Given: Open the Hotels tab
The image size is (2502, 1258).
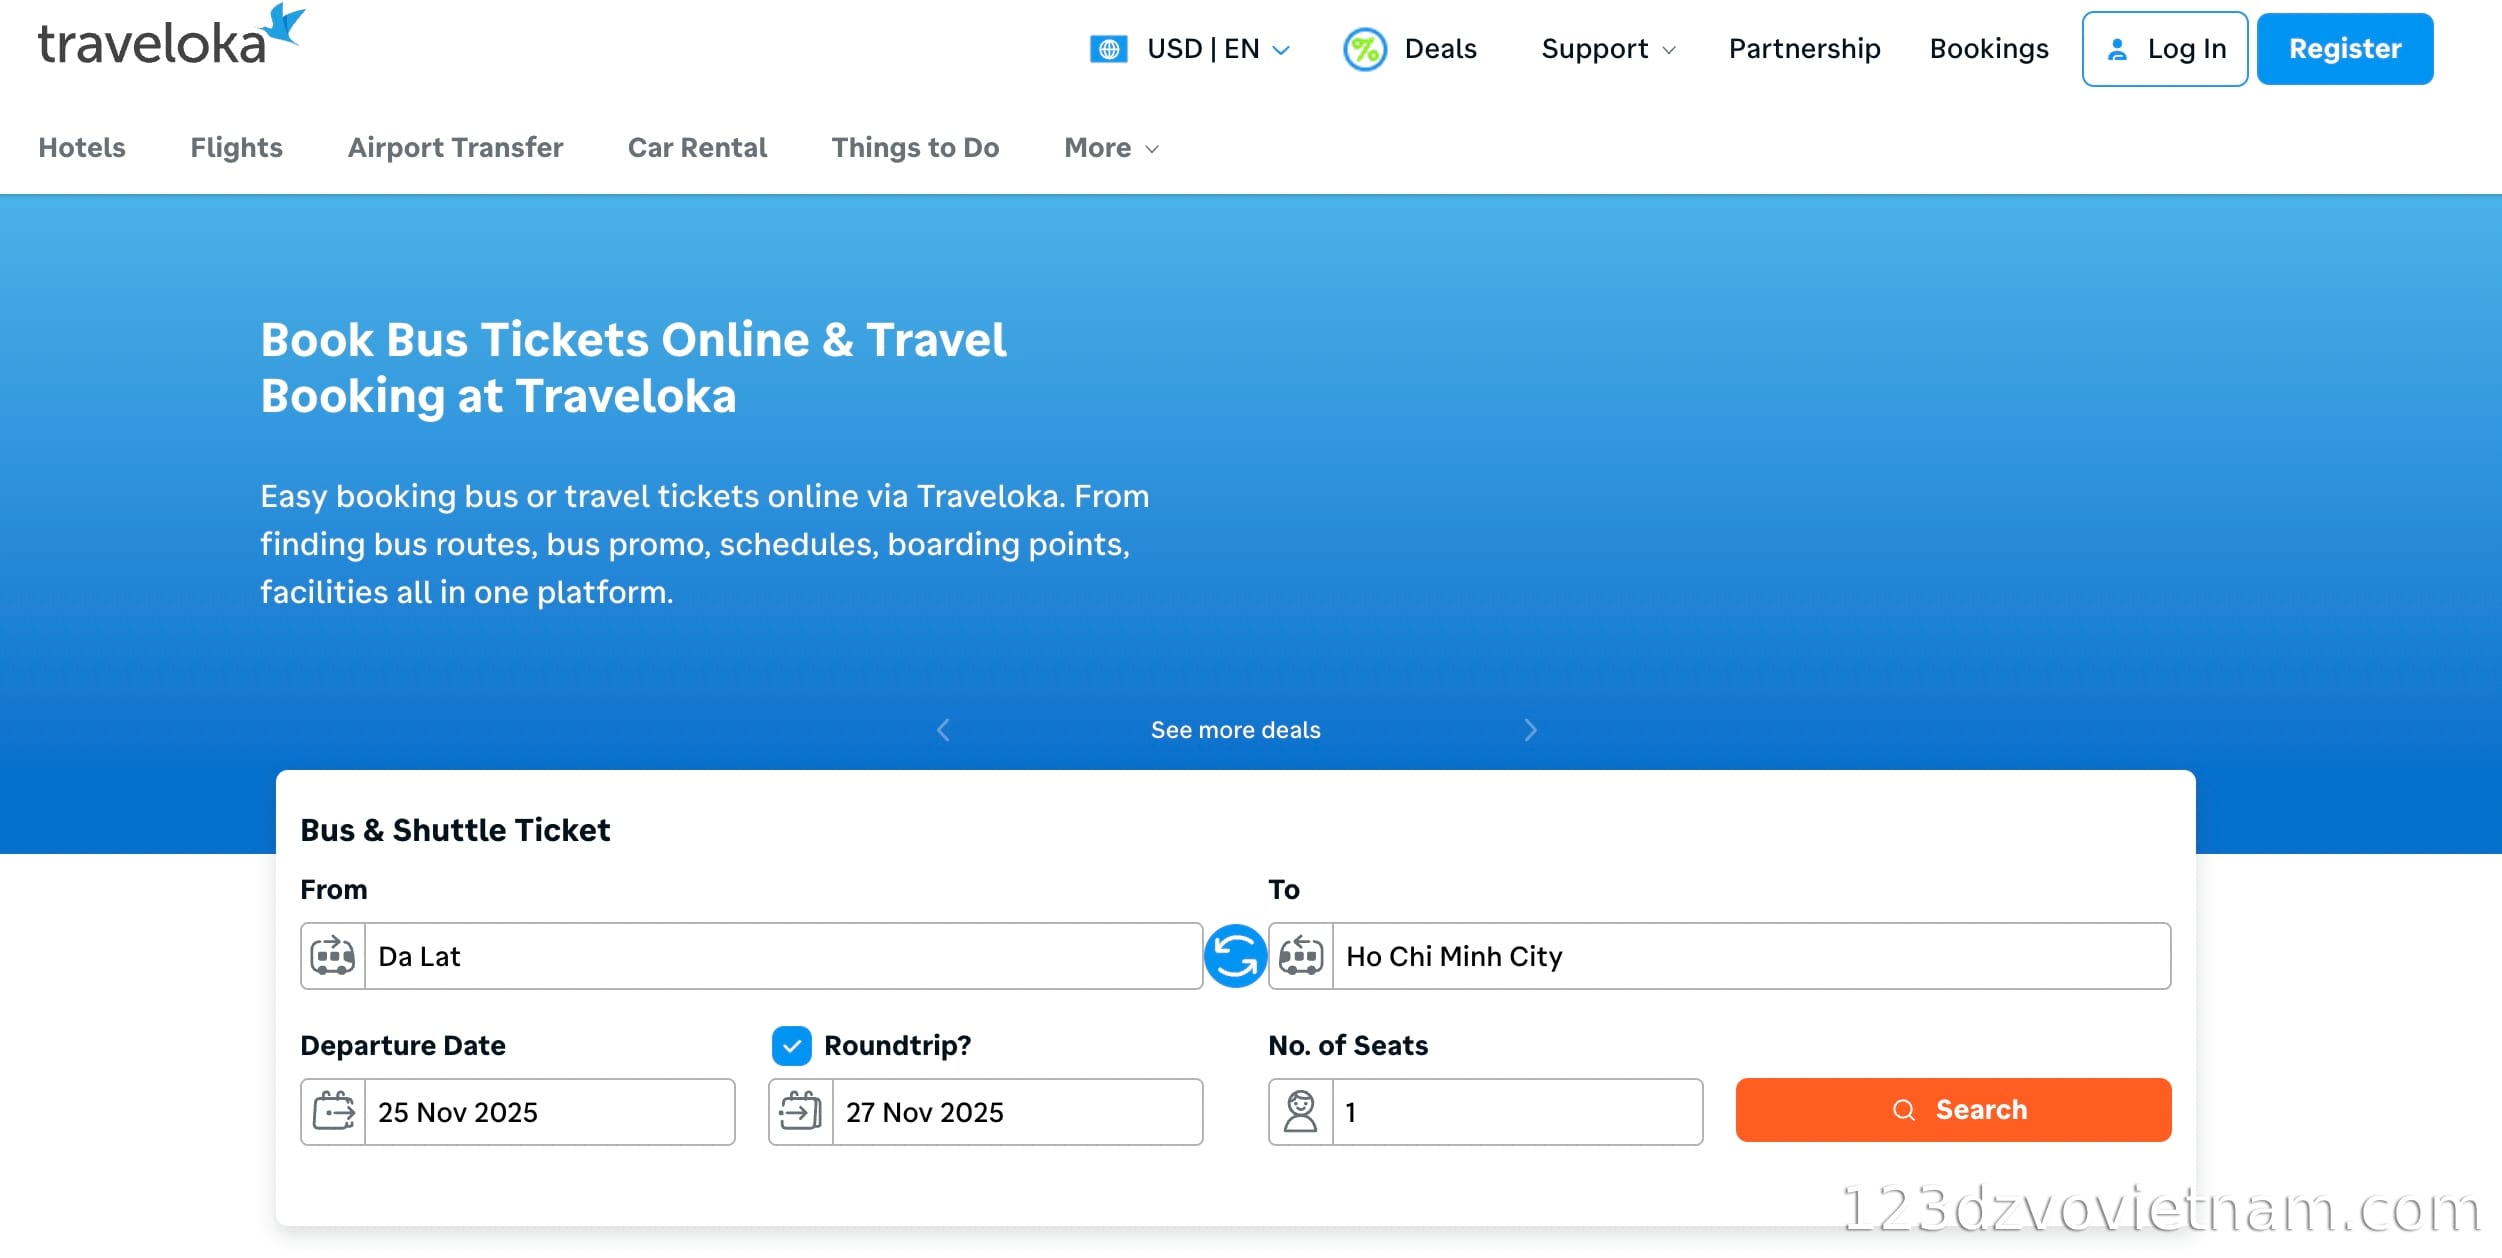Looking at the screenshot, I should [82, 148].
